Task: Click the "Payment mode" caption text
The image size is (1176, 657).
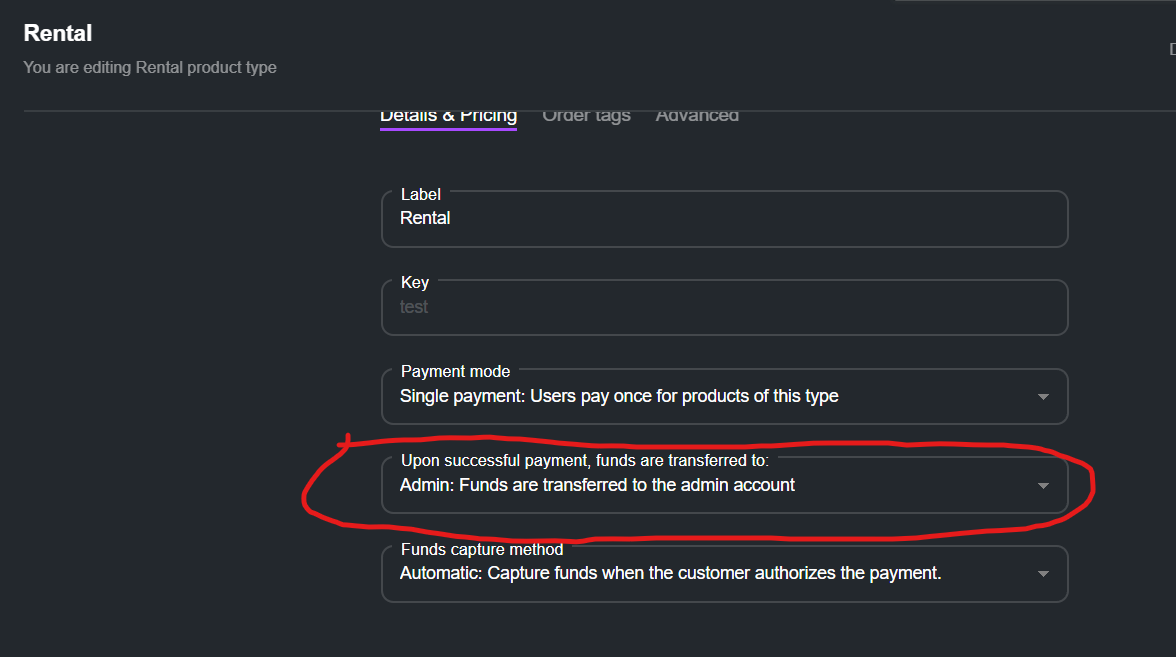Action: pyautogui.click(x=455, y=372)
